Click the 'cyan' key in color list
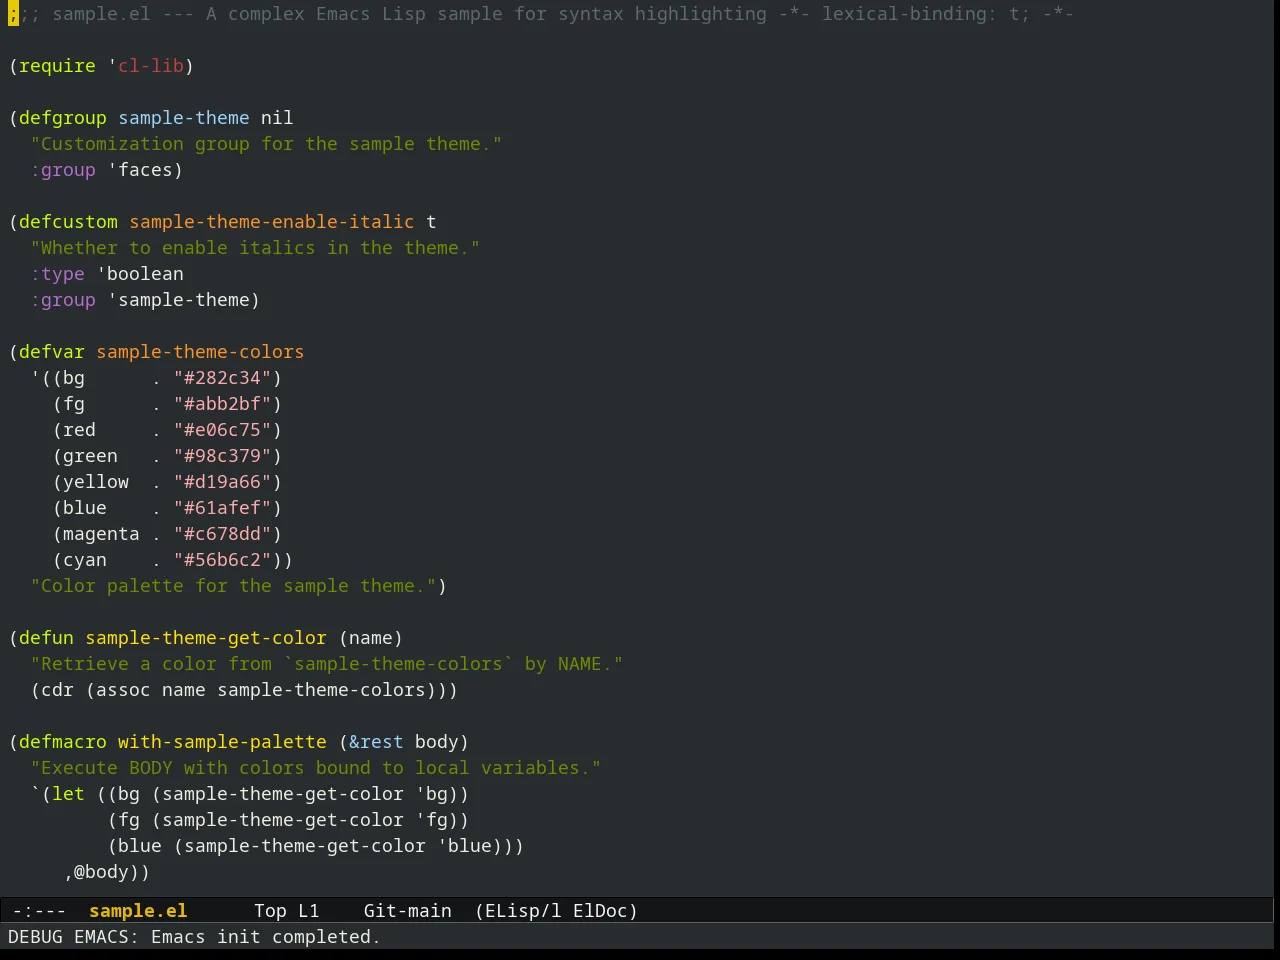This screenshot has width=1280, height=960. point(85,560)
